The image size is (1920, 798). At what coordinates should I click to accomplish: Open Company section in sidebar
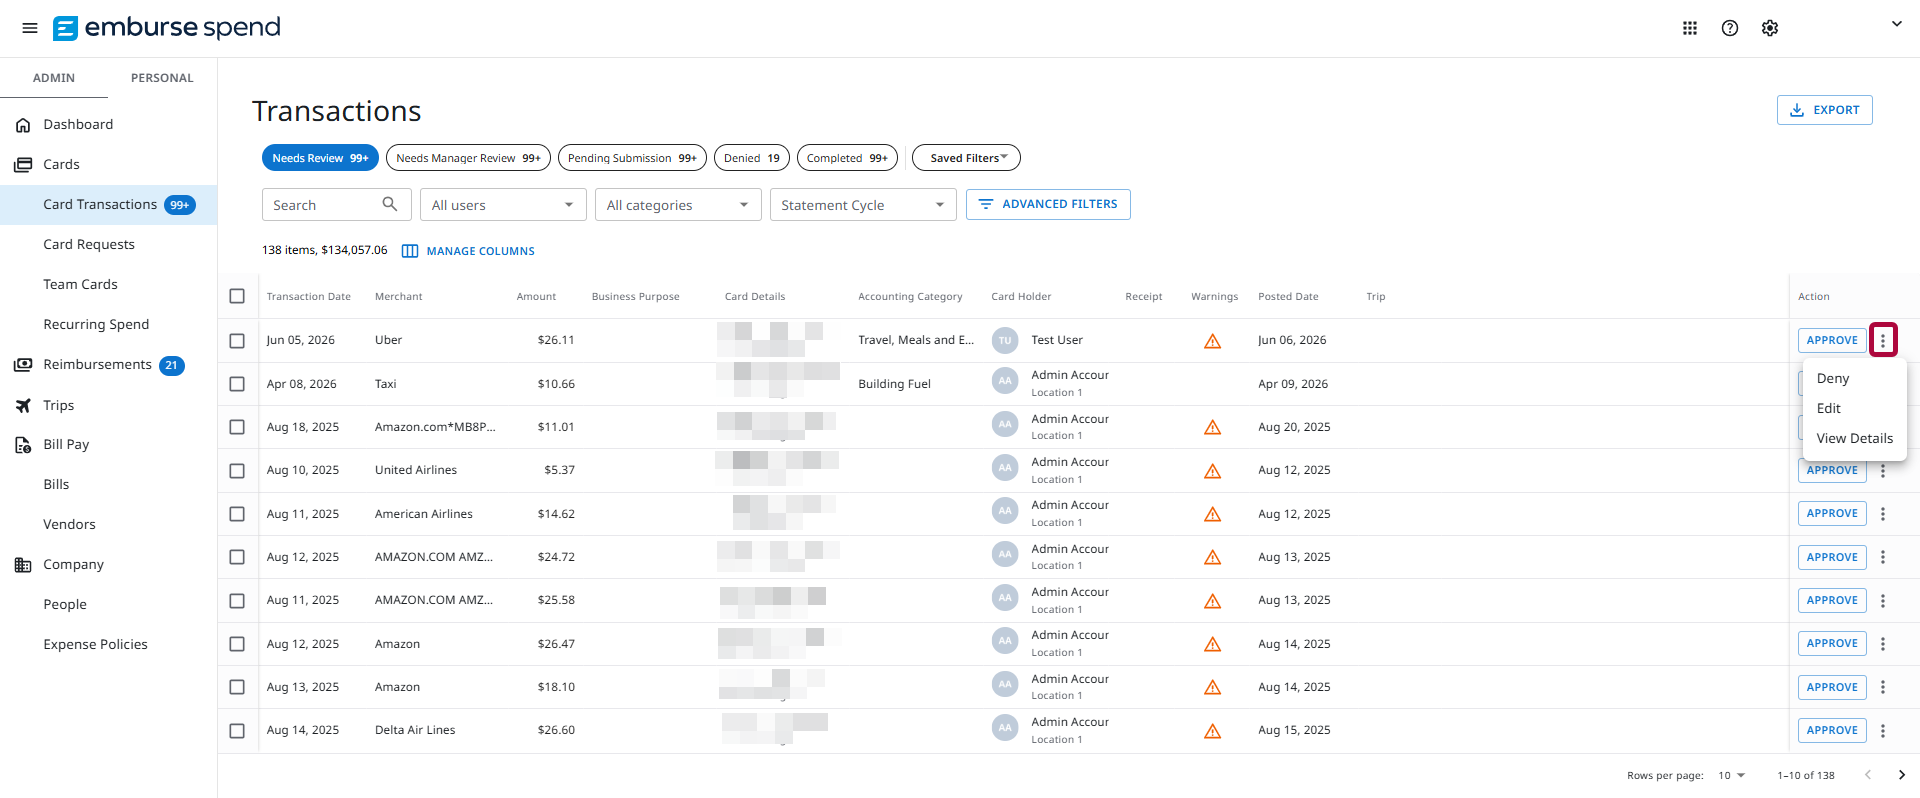coord(73,565)
